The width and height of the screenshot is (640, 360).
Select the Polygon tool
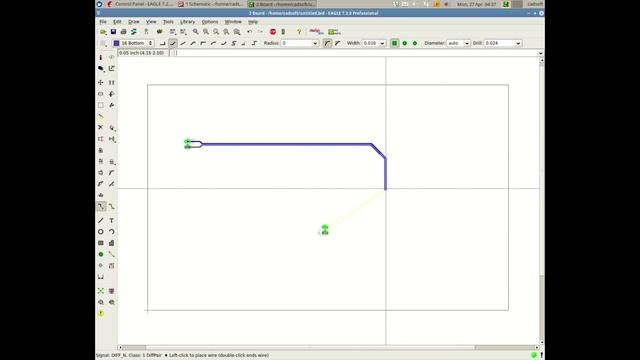[x=111, y=243]
